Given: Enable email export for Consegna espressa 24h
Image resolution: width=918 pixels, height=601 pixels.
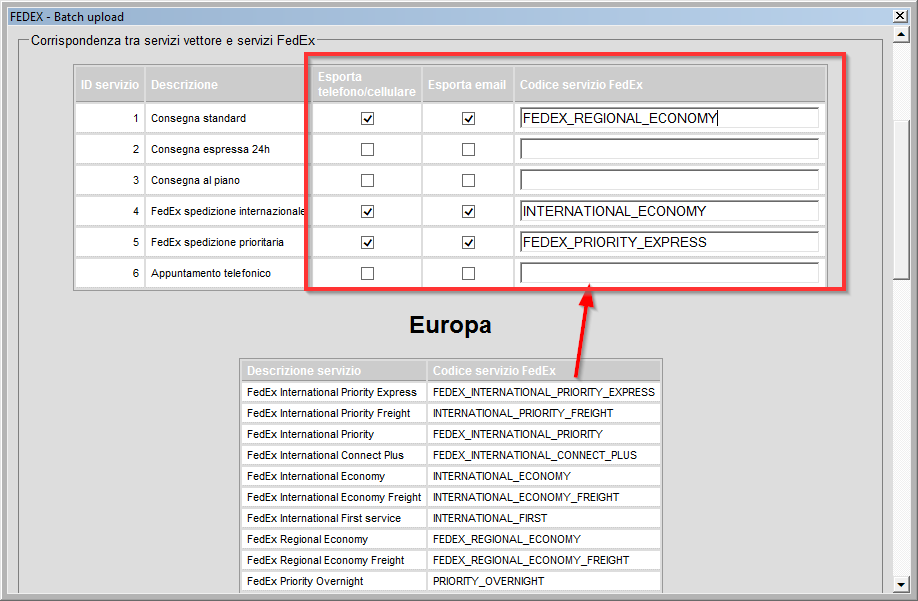Looking at the screenshot, I should click(x=468, y=150).
